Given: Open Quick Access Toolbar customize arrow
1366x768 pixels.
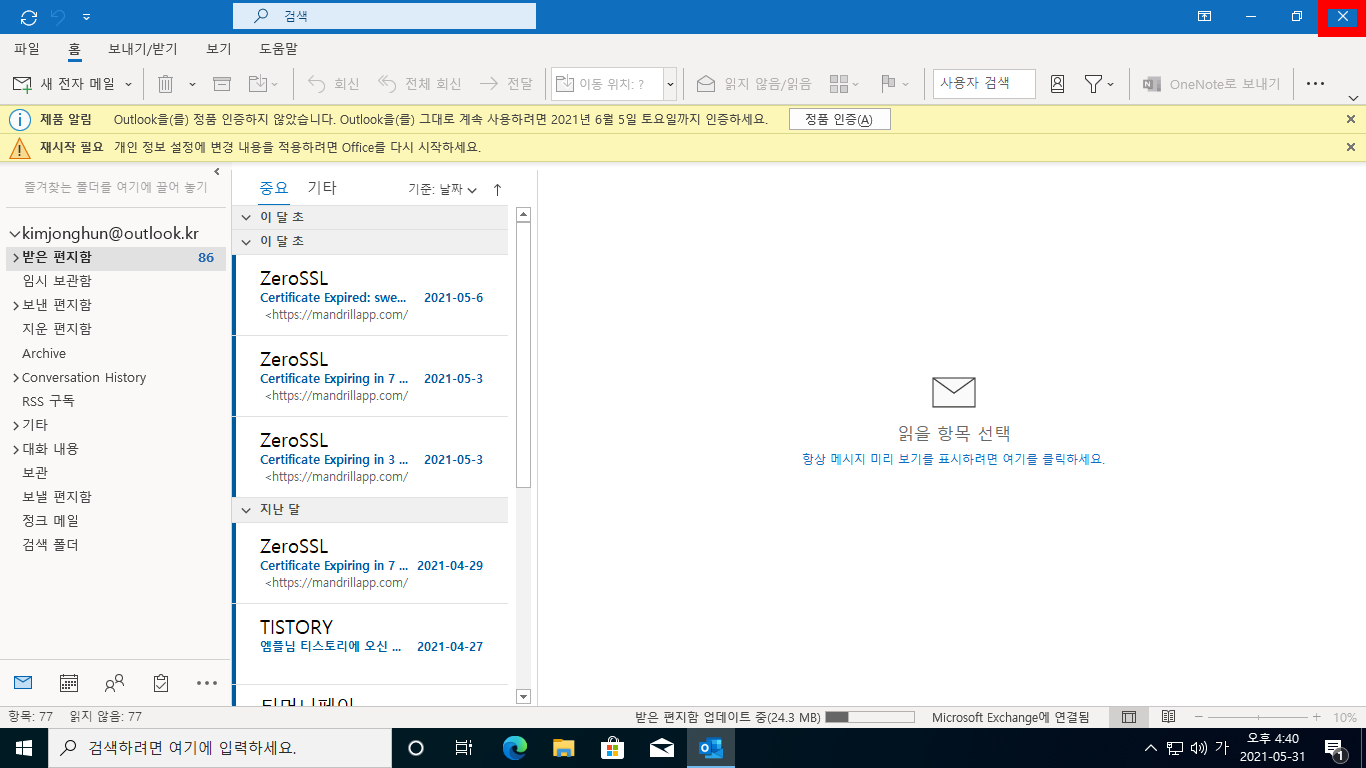Looking at the screenshot, I should 86,17.
